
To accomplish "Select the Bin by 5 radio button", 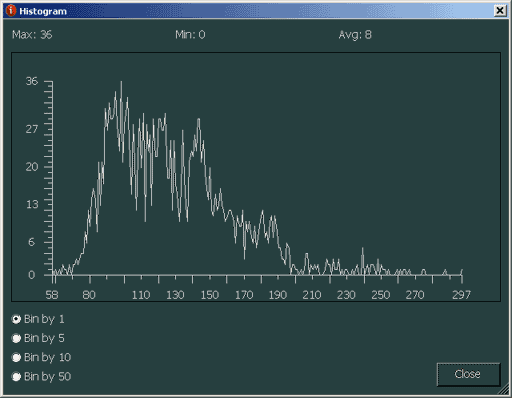I will 16,338.
